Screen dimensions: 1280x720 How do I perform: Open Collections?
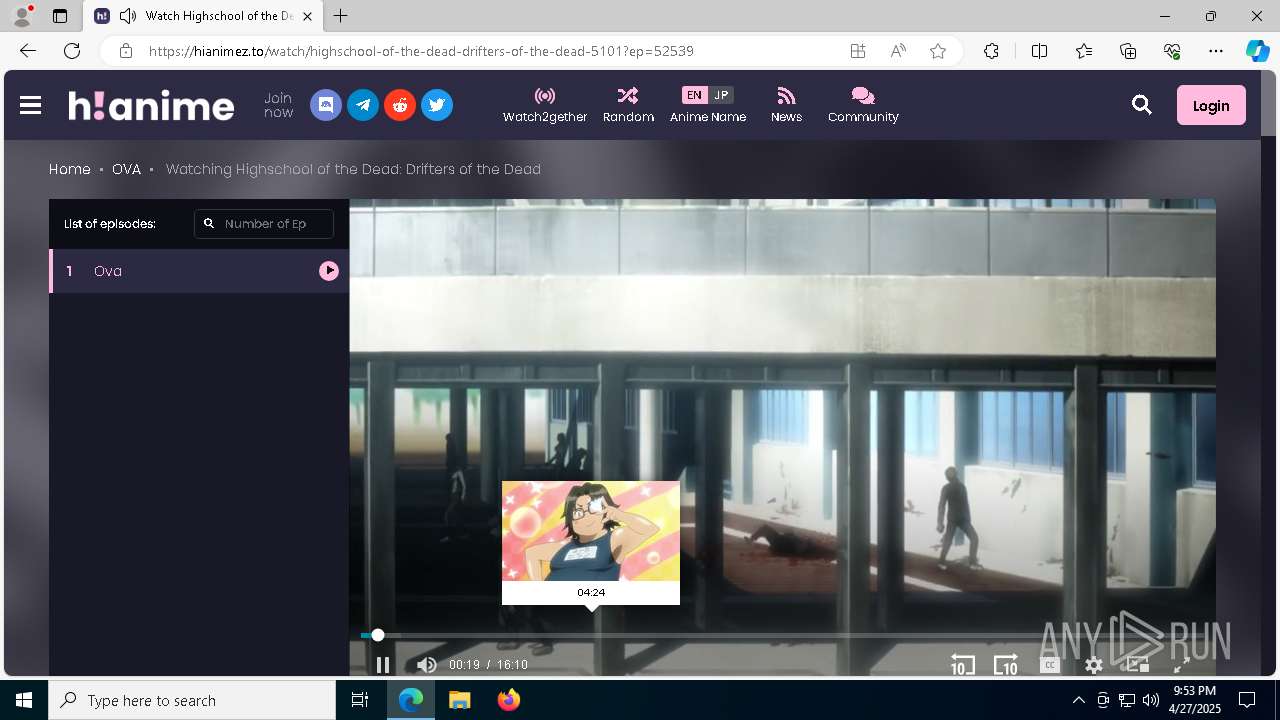coord(1128,51)
